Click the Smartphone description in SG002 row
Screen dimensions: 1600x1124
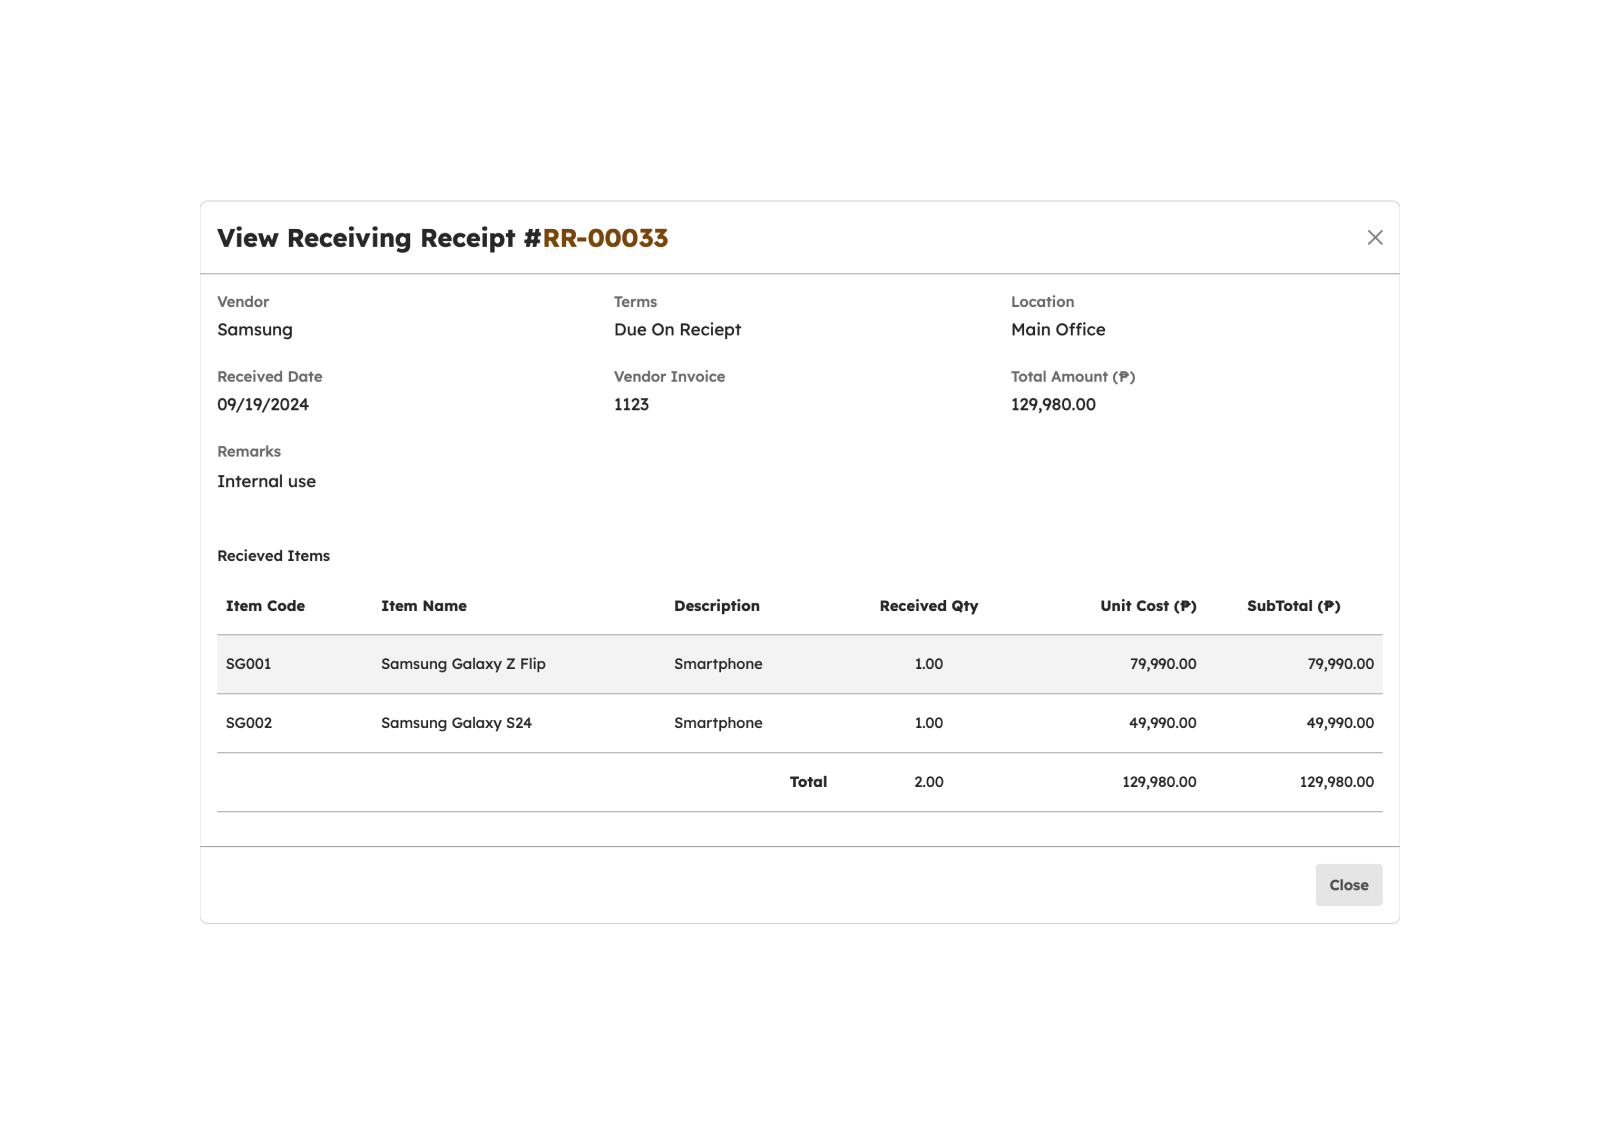pyautogui.click(x=718, y=723)
